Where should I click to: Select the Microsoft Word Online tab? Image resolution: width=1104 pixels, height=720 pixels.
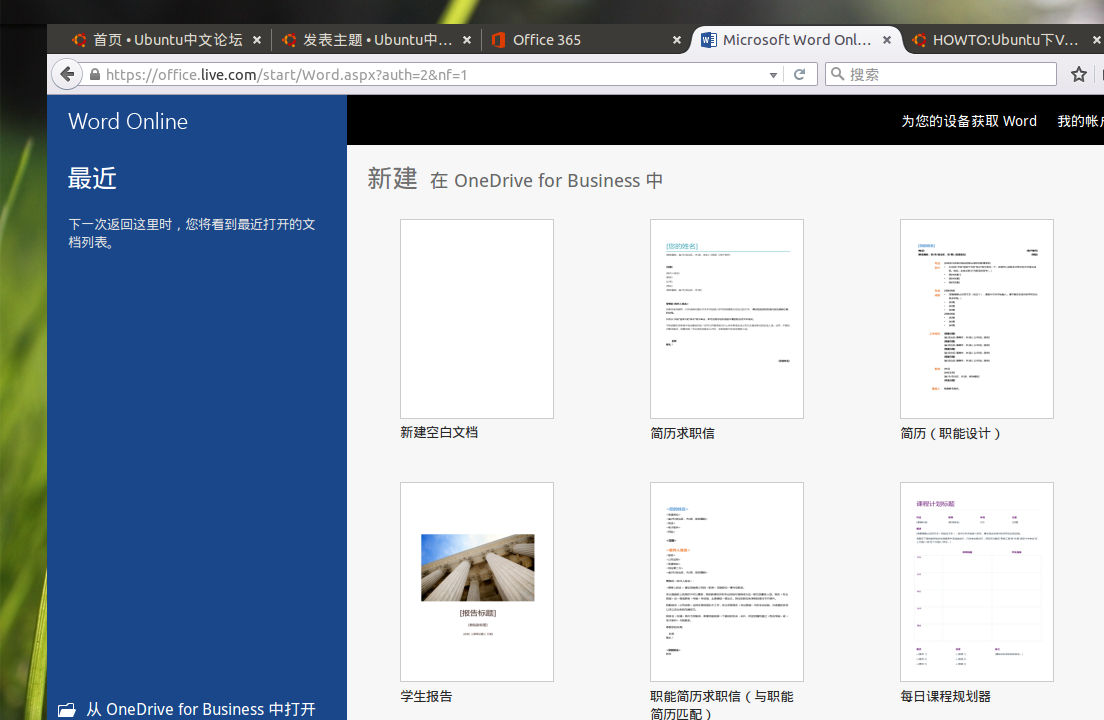[796, 40]
